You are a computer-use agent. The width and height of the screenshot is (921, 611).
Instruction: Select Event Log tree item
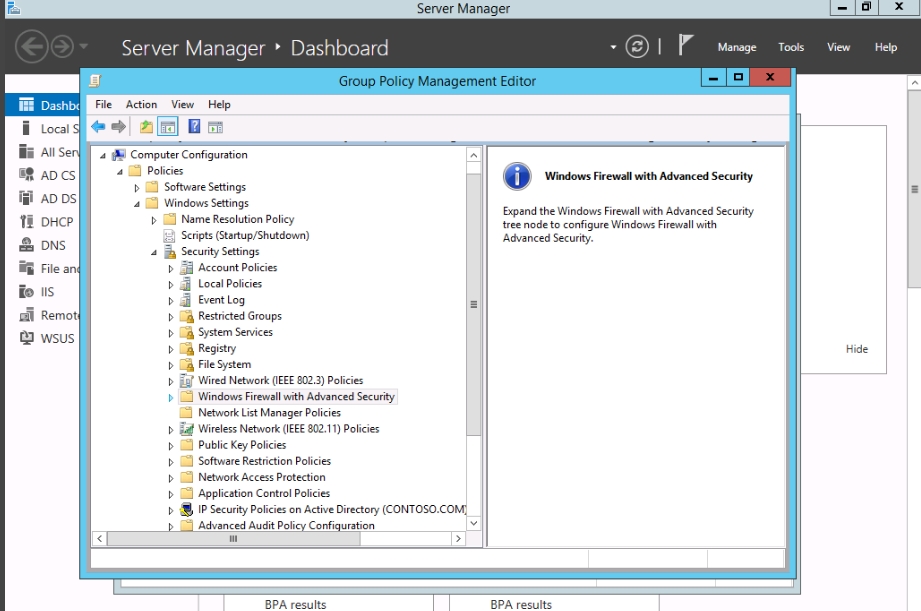[221, 300]
